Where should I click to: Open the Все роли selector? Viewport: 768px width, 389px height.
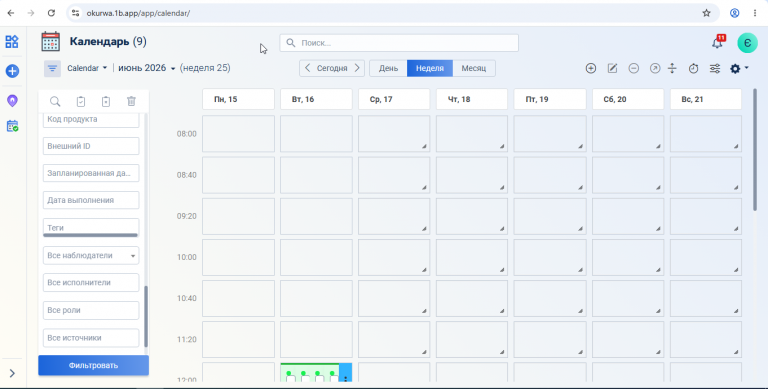point(91,310)
